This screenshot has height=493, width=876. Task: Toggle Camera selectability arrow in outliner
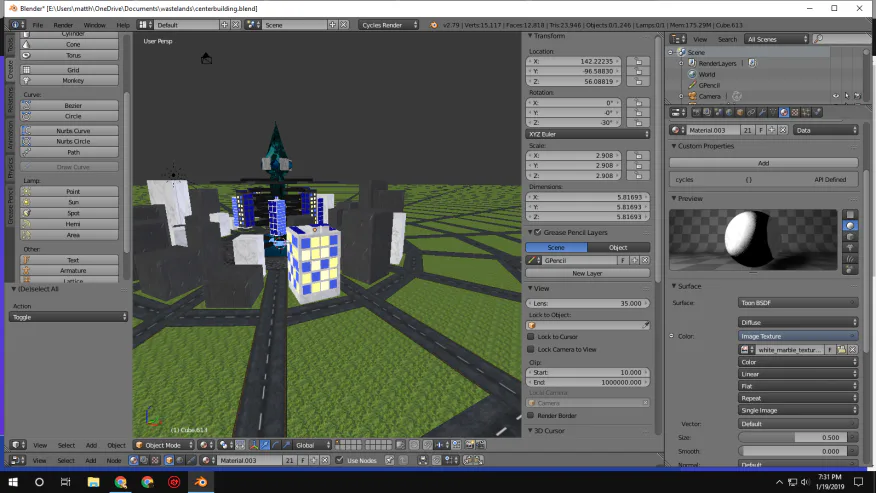tap(847, 96)
